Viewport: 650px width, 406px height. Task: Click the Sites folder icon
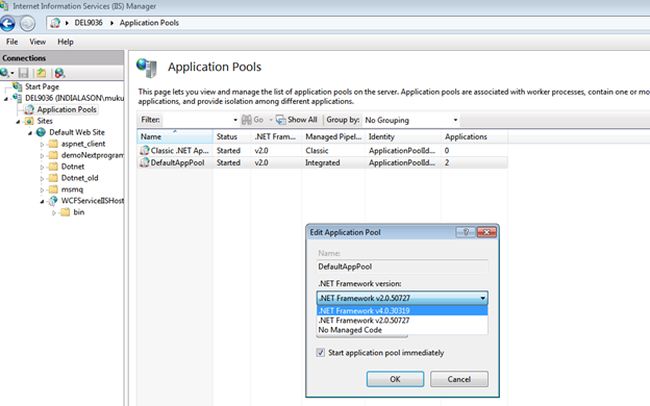tap(29, 121)
